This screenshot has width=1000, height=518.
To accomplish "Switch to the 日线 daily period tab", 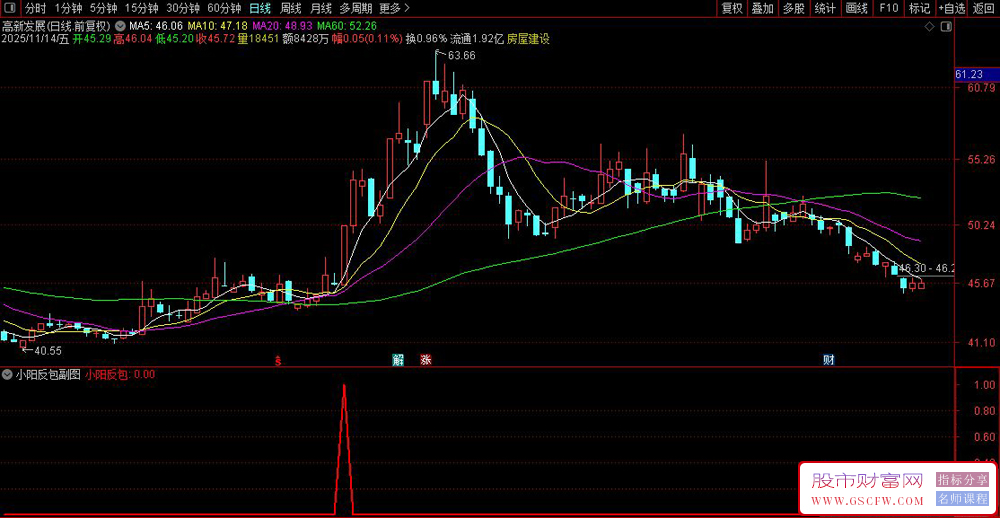I will (259, 8).
